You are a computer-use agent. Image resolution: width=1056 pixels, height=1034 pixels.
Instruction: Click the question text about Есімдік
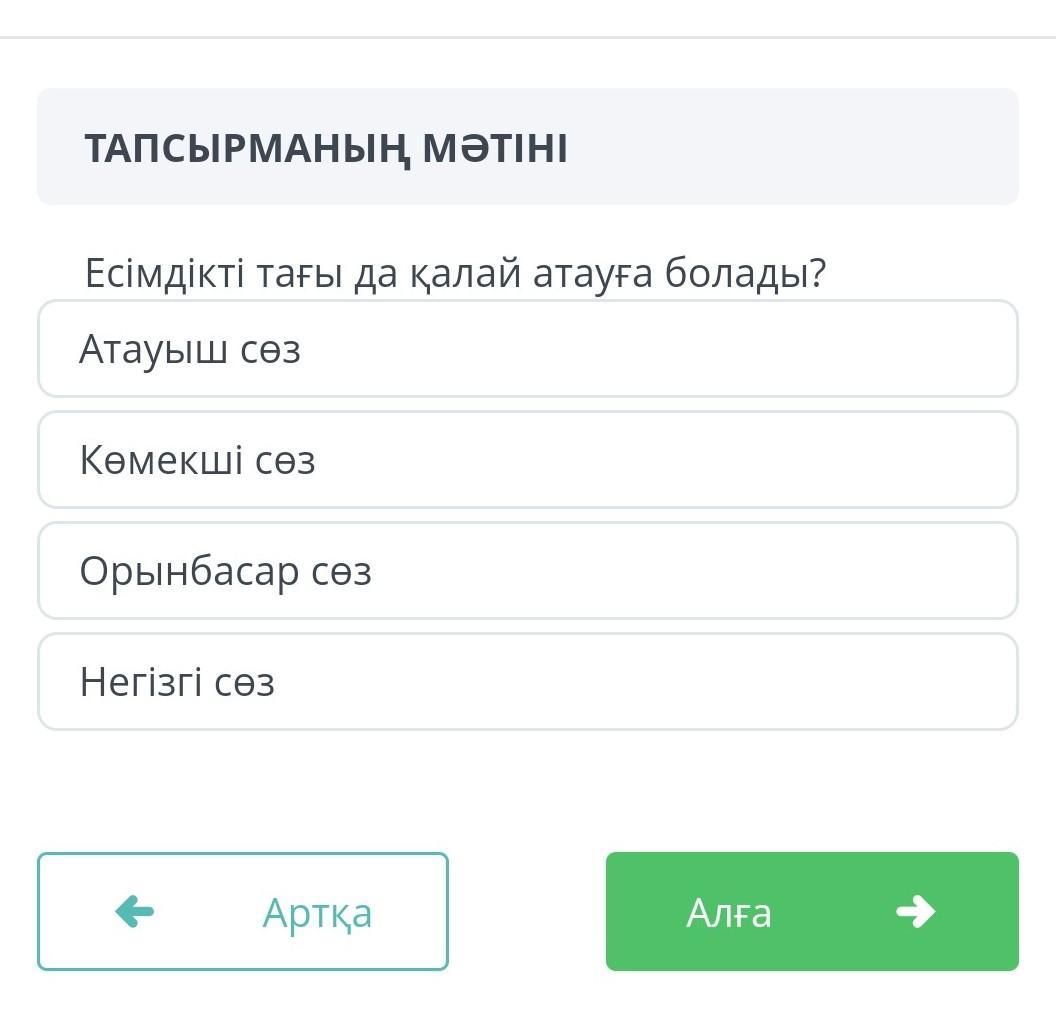(x=455, y=273)
